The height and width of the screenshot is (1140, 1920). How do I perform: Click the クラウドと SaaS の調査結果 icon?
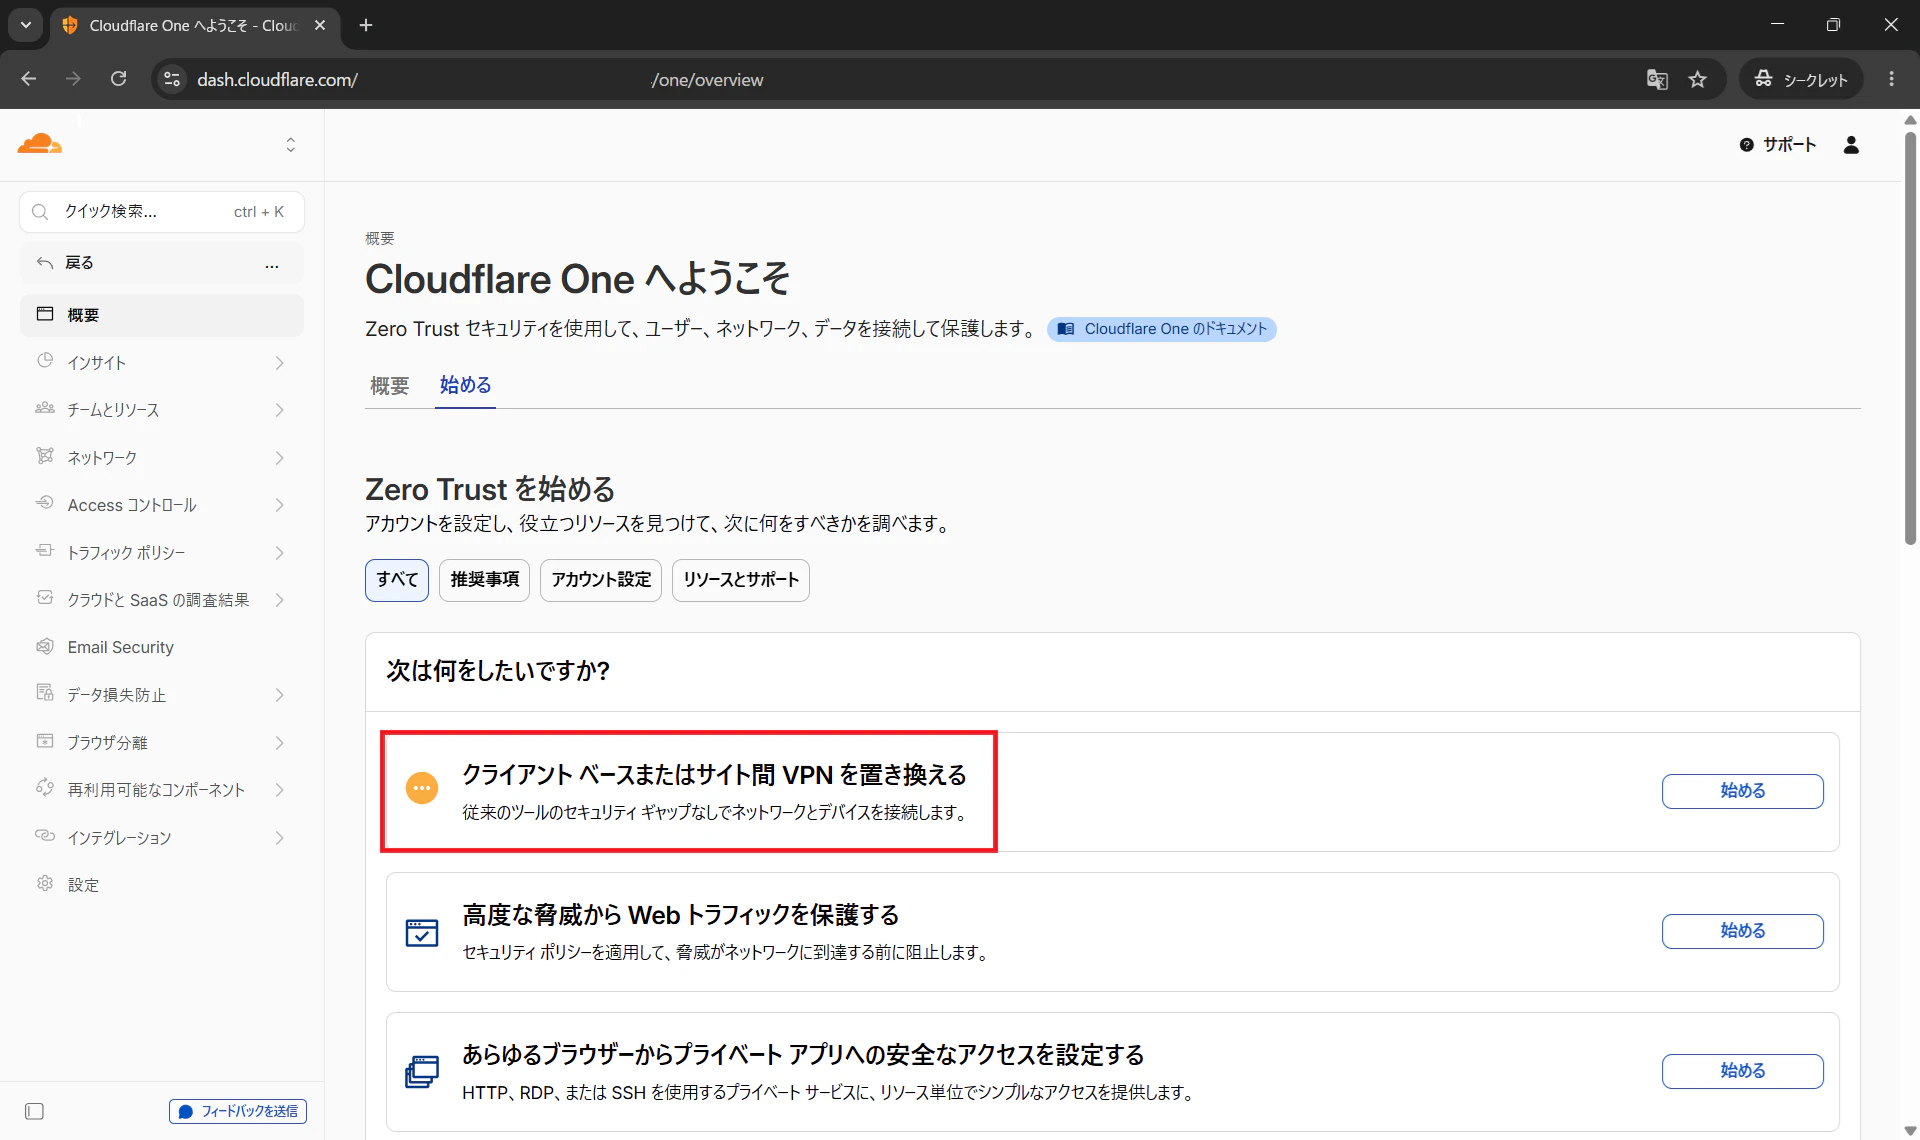[x=45, y=598]
